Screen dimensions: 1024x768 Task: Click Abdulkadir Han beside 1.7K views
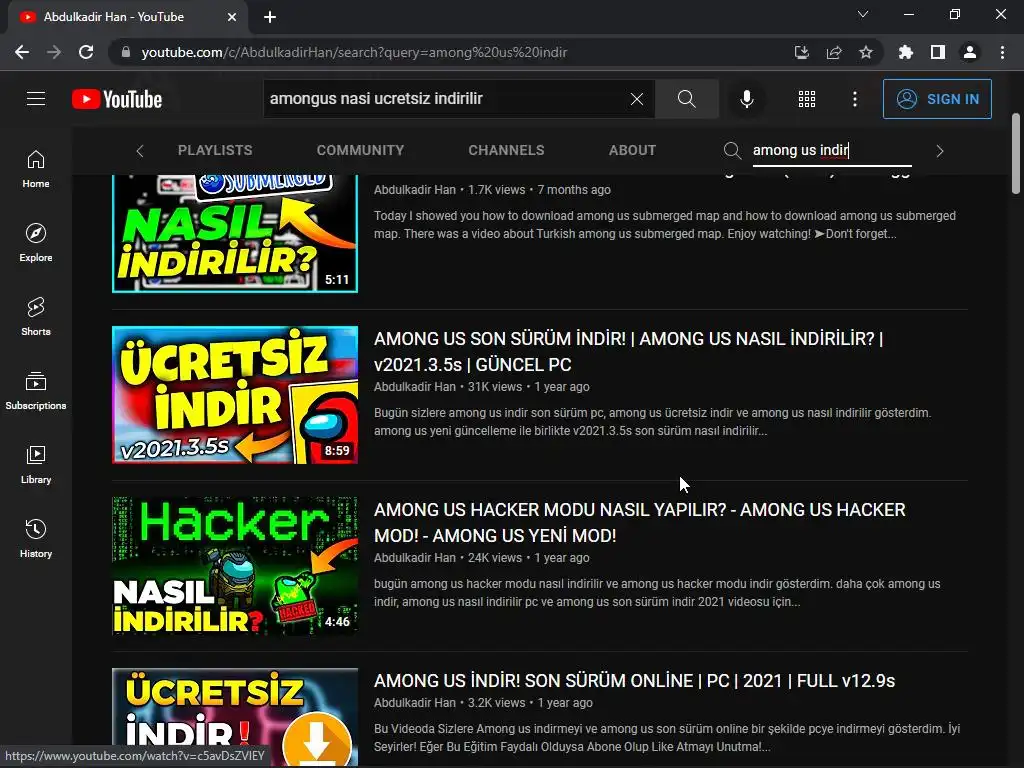pyautogui.click(x=415, y=189)
